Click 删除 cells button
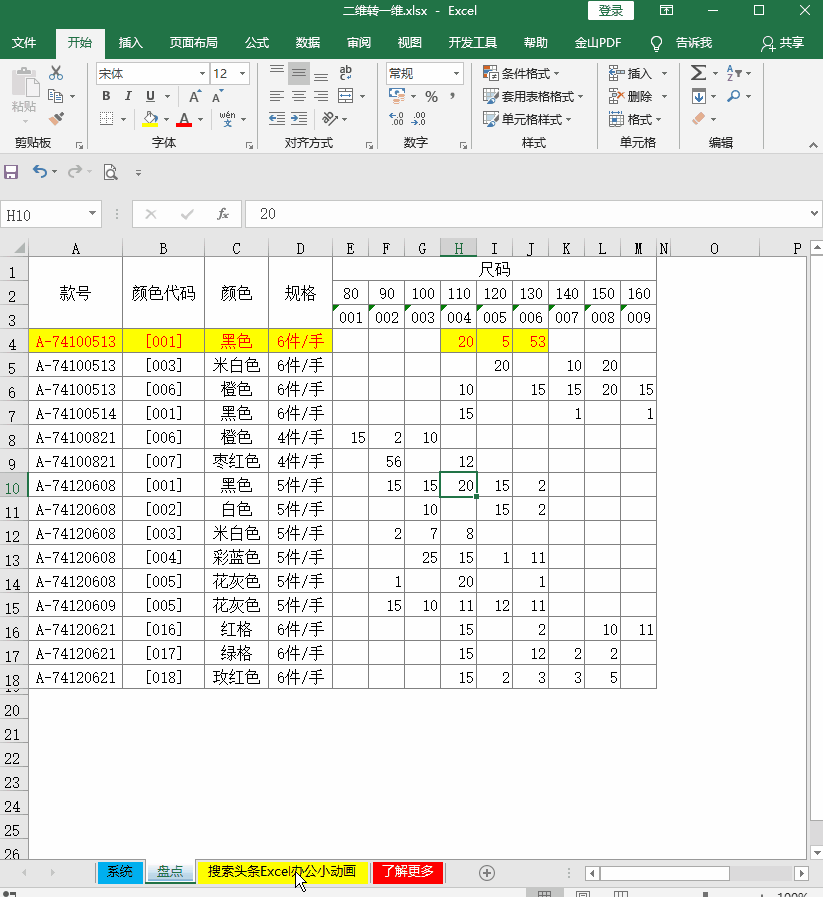Screen dimensions: 823x897 click(638, 96)
